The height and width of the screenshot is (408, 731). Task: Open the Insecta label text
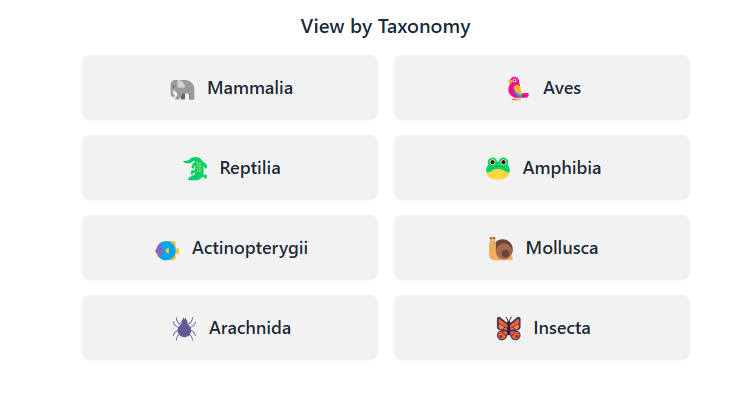coord(562,328)
